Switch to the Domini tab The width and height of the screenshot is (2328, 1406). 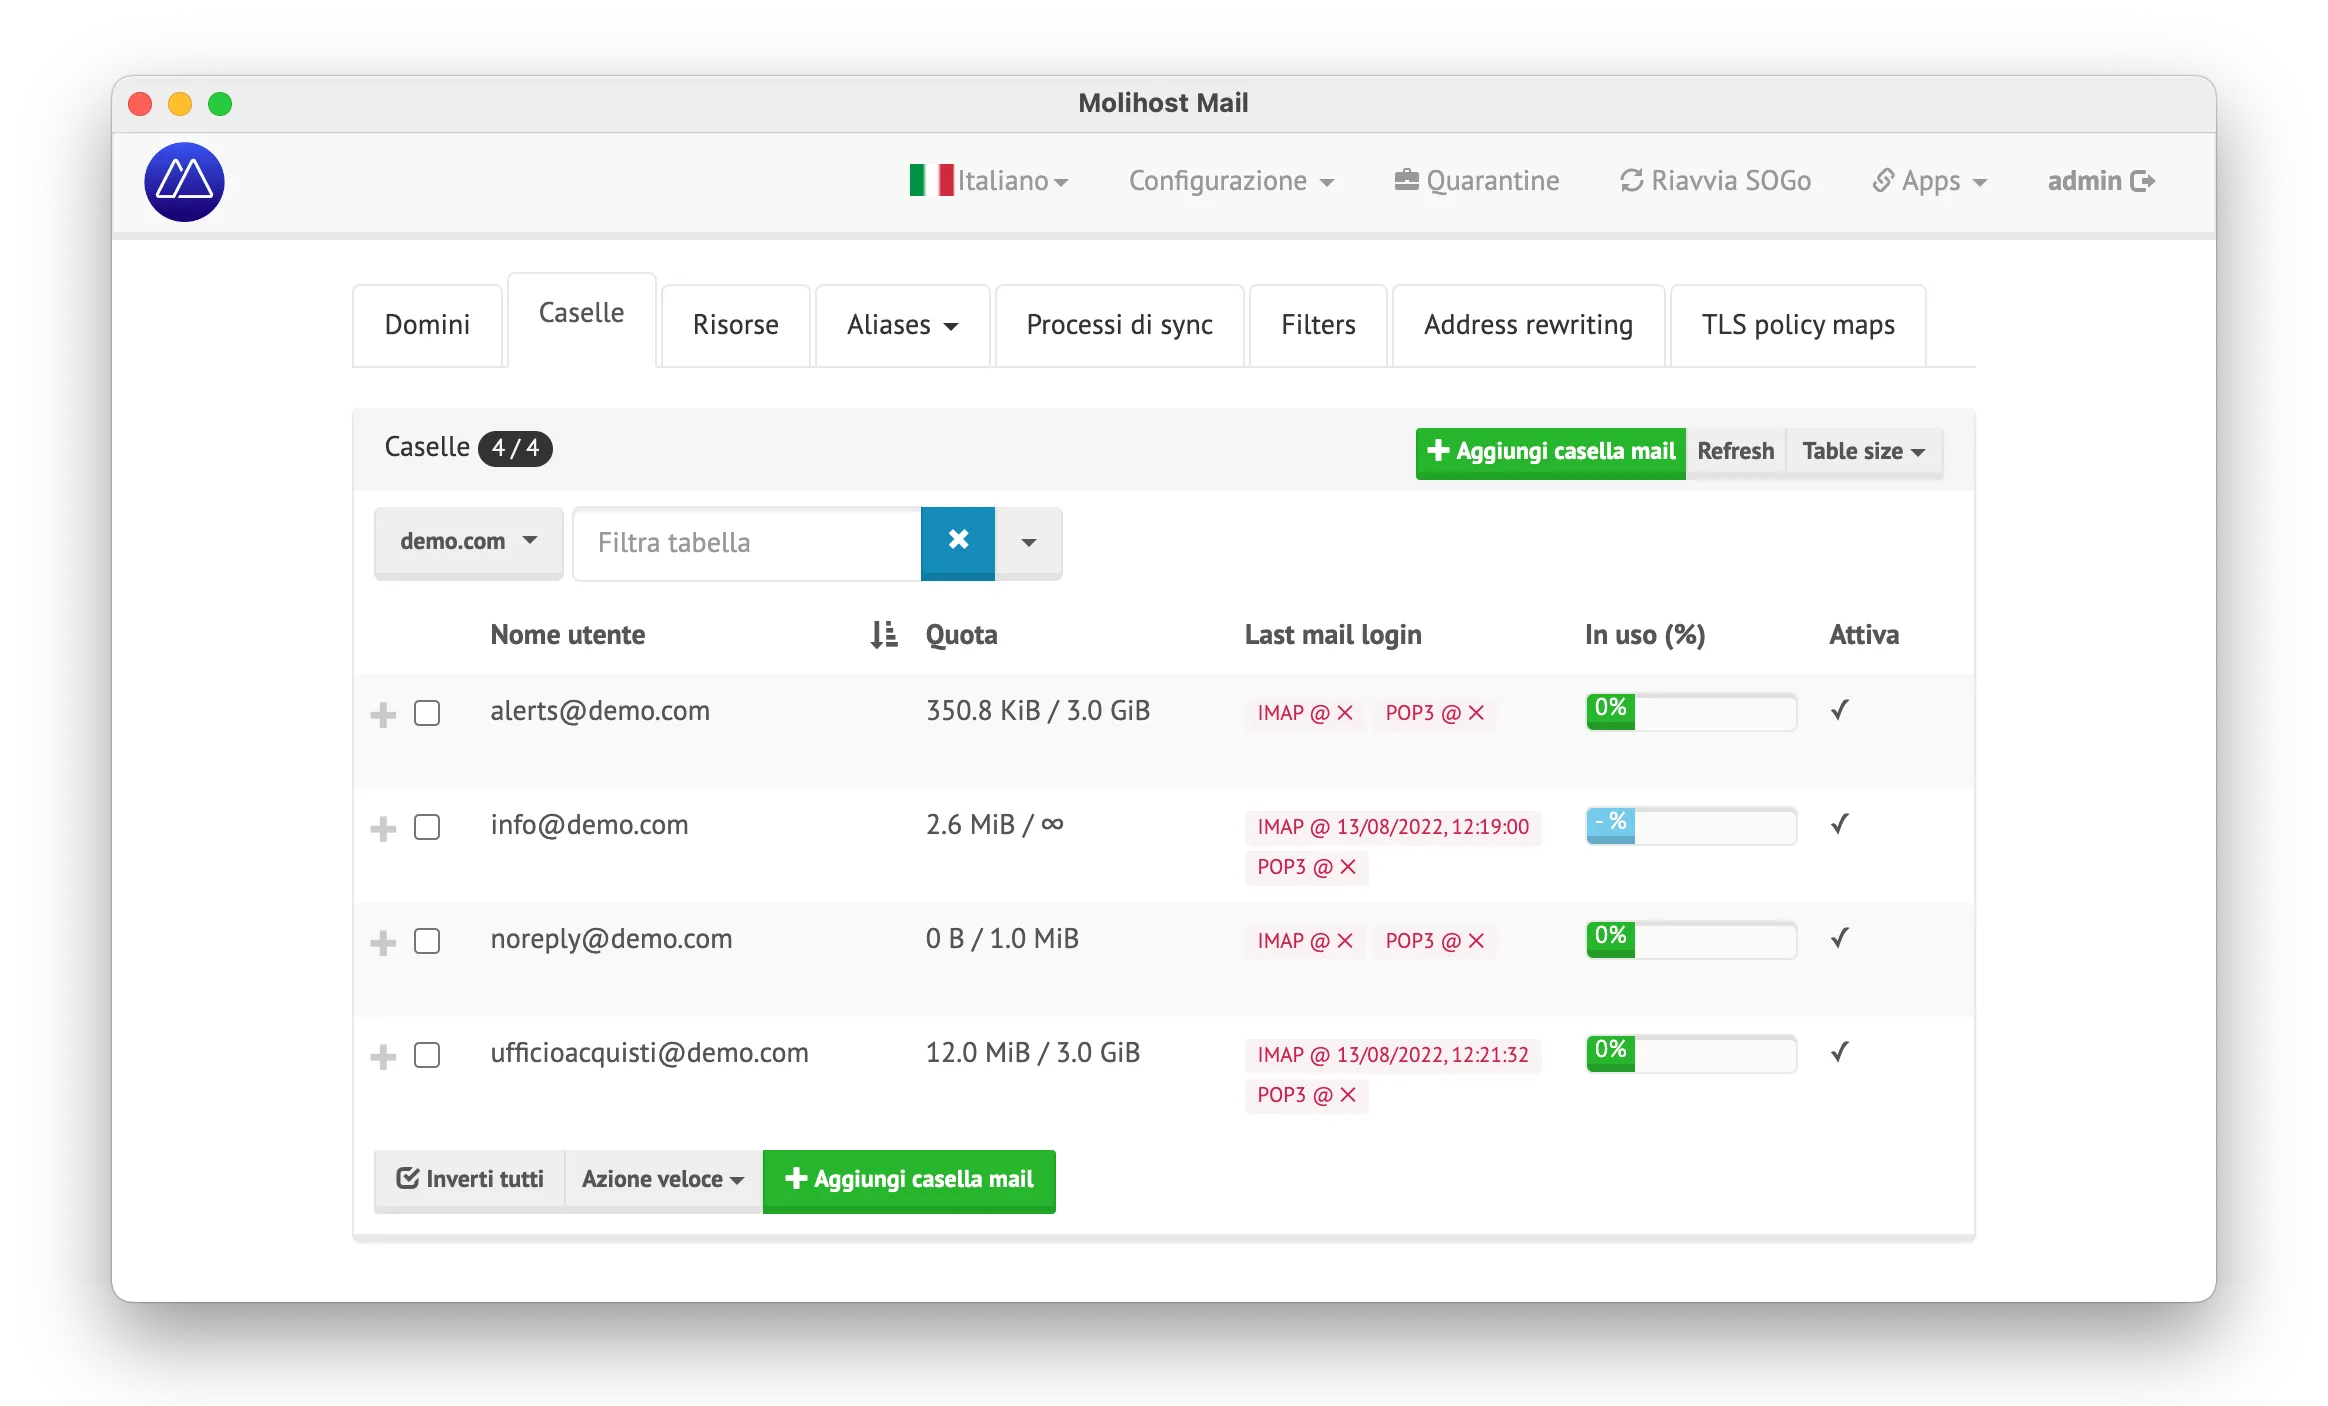(x=427, y=325)
